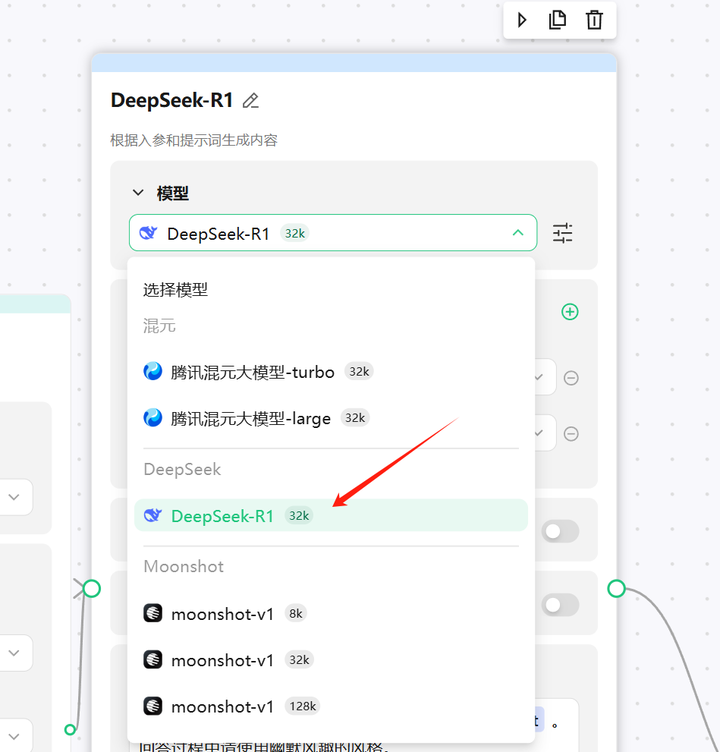Edit the DeepSeek-R1 node title pencil icon
Image resolution: width=720 pixels, height=752 pixels.
pyautogui.click(x=250, y=101)
